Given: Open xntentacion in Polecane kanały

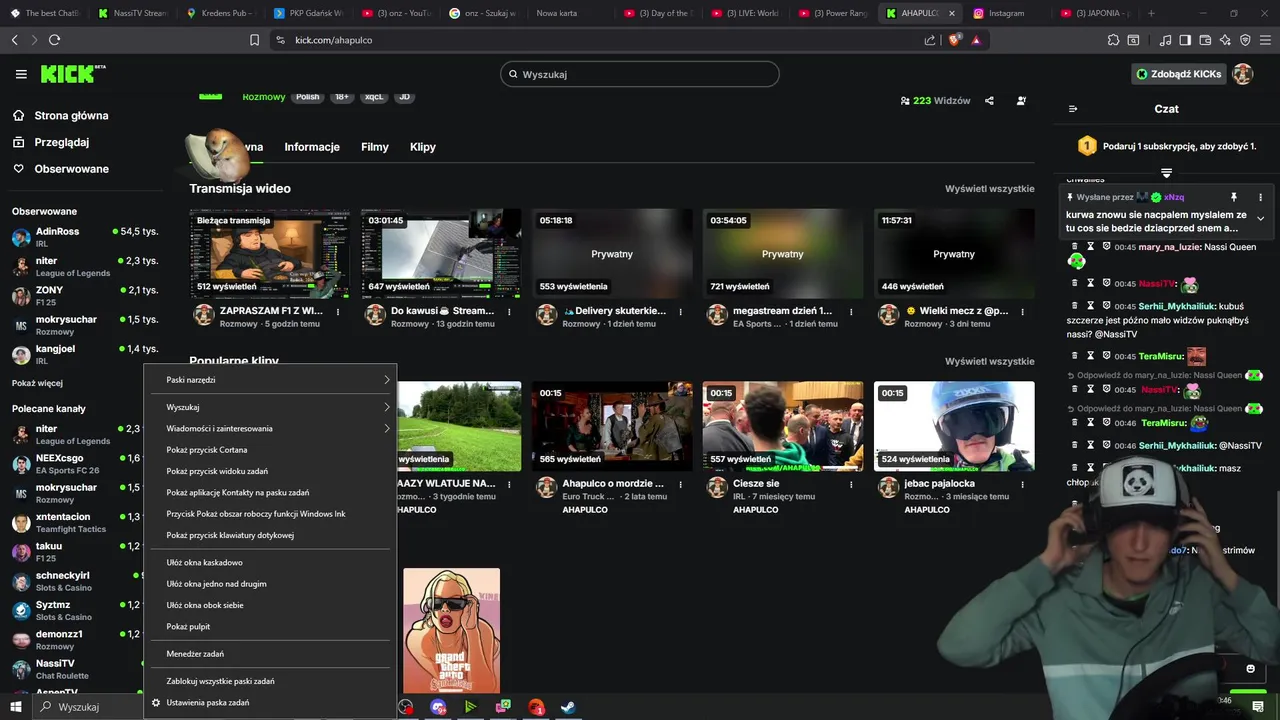Looking at the screenshot, I should tap(76, 523).
